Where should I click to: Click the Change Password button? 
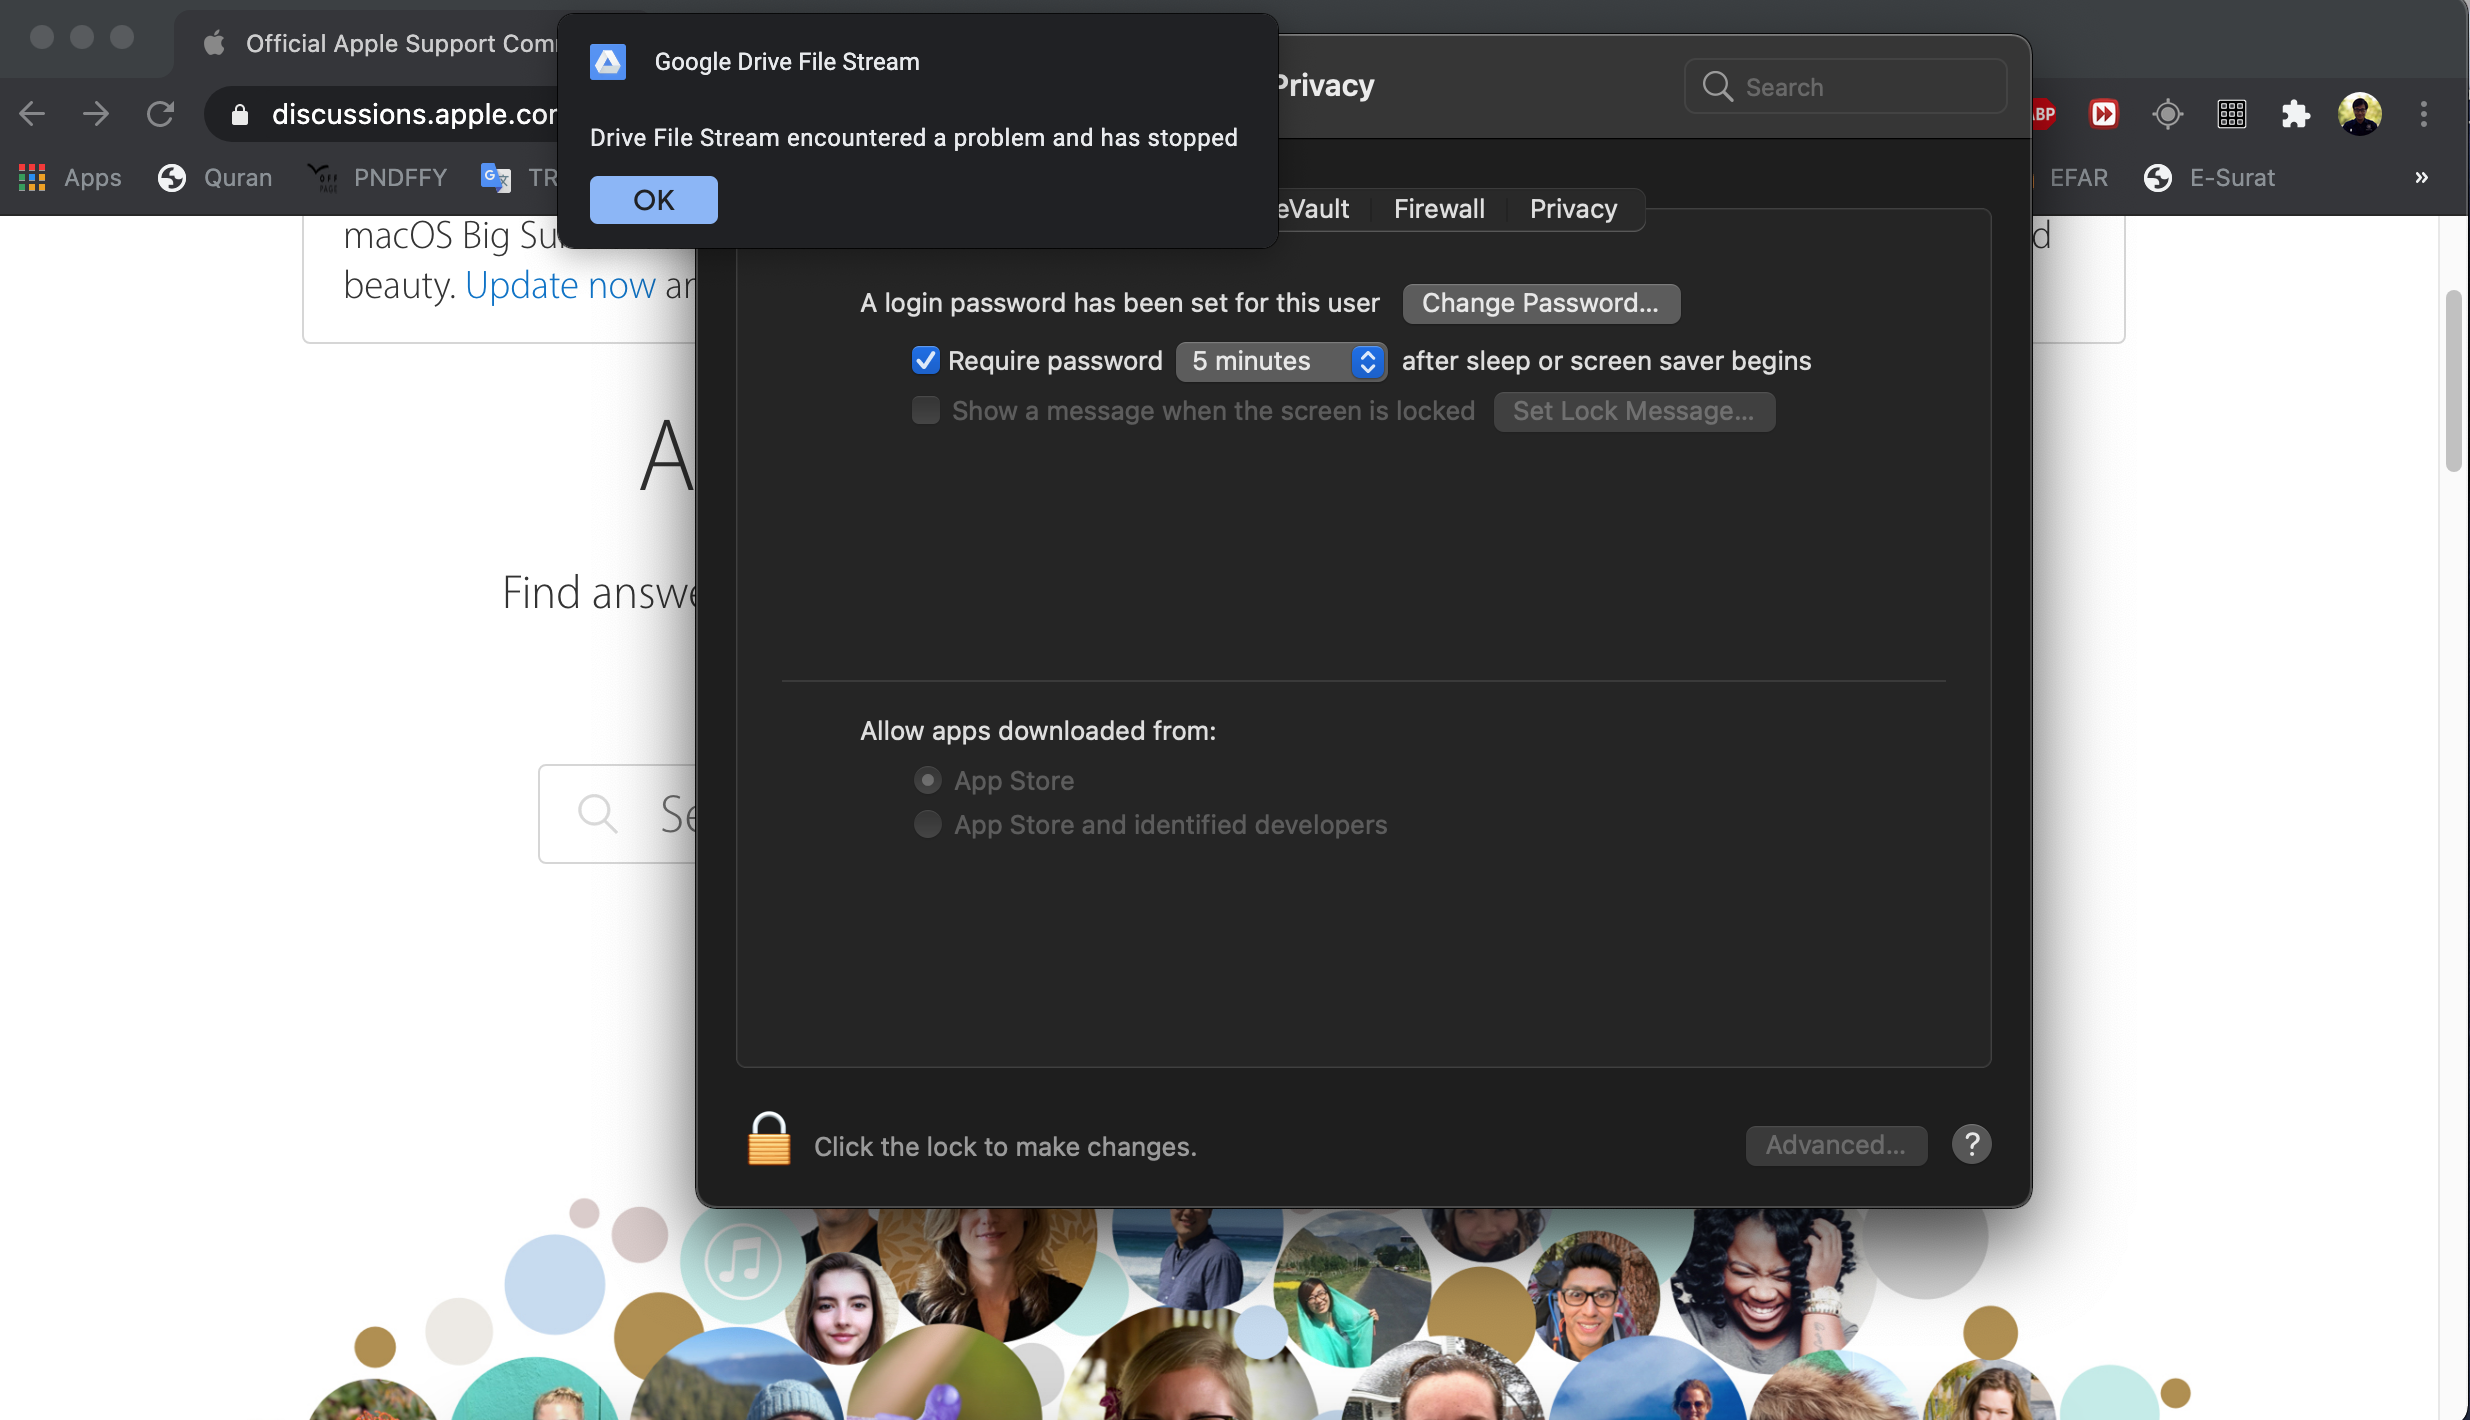point(1540,303)
